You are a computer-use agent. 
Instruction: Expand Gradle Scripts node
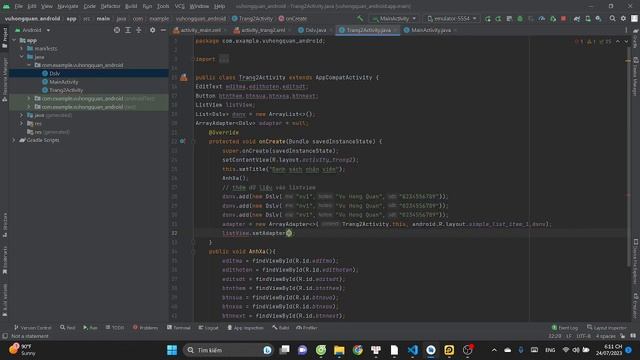(14, 140)
